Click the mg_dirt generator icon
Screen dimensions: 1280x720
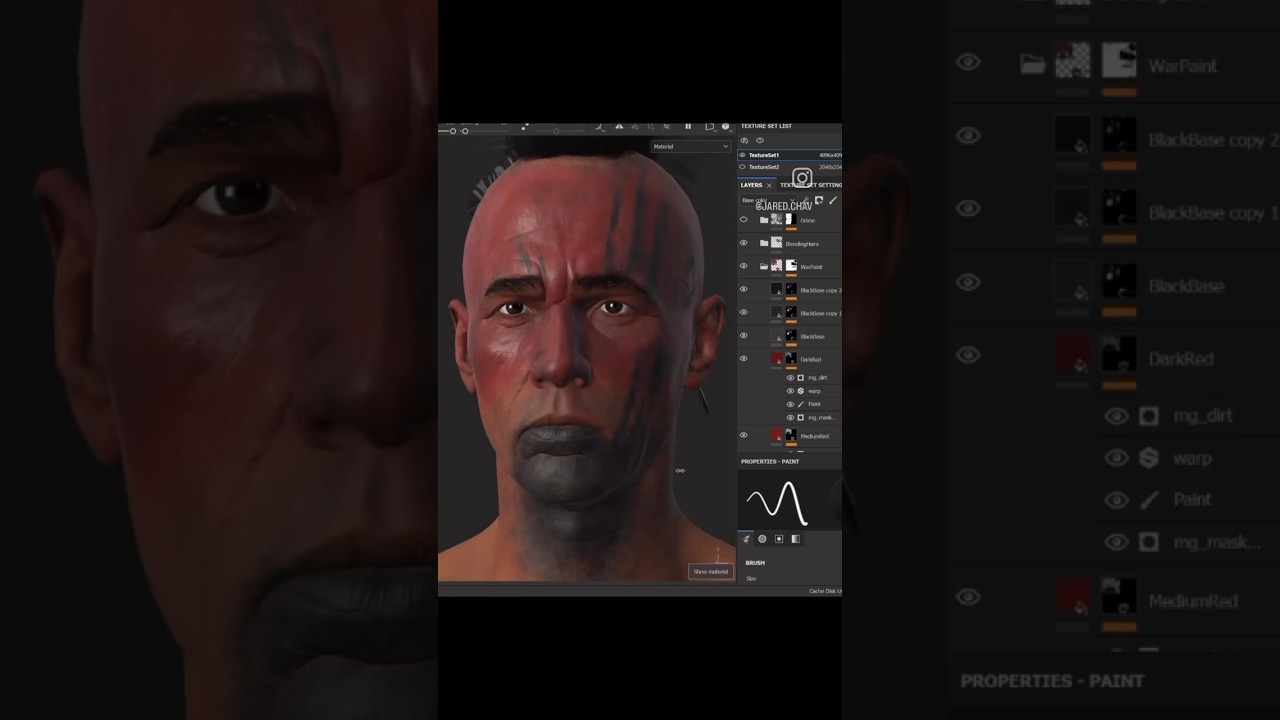801,378
